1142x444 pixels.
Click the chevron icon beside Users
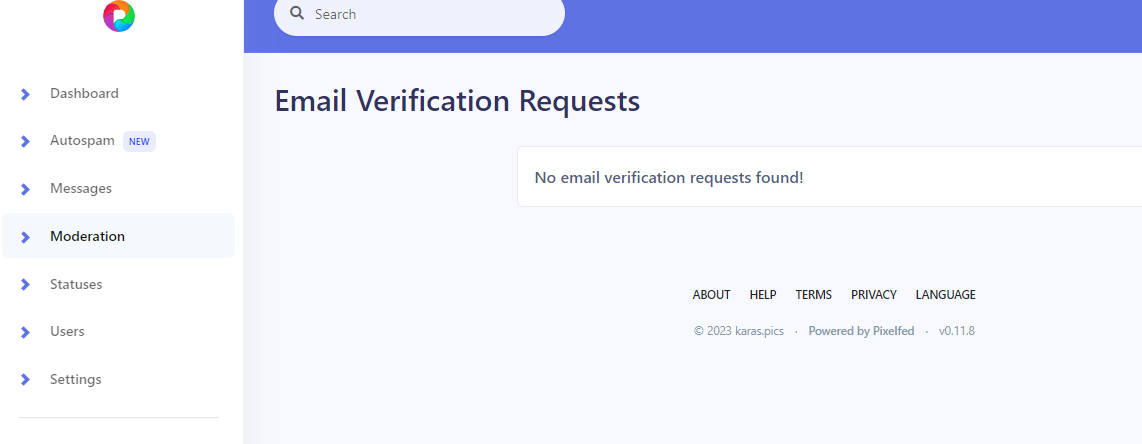pyautogui.click(x=25, y=332)
